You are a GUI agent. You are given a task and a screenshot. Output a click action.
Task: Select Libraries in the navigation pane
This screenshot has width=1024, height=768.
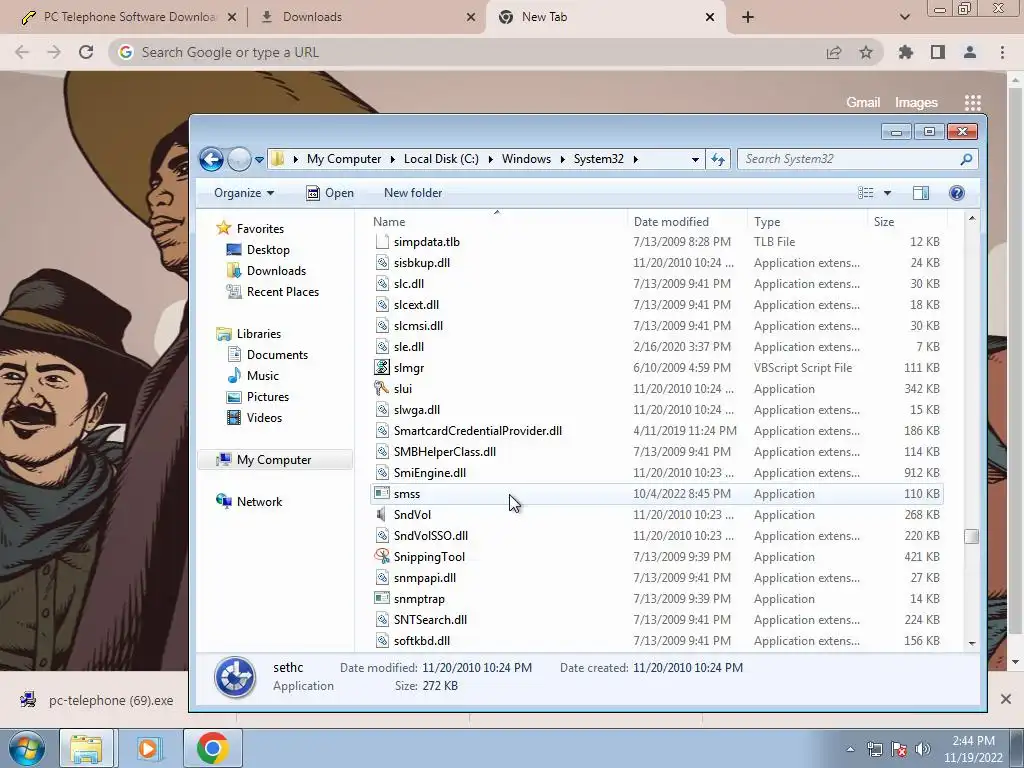(x=249, y=334)
